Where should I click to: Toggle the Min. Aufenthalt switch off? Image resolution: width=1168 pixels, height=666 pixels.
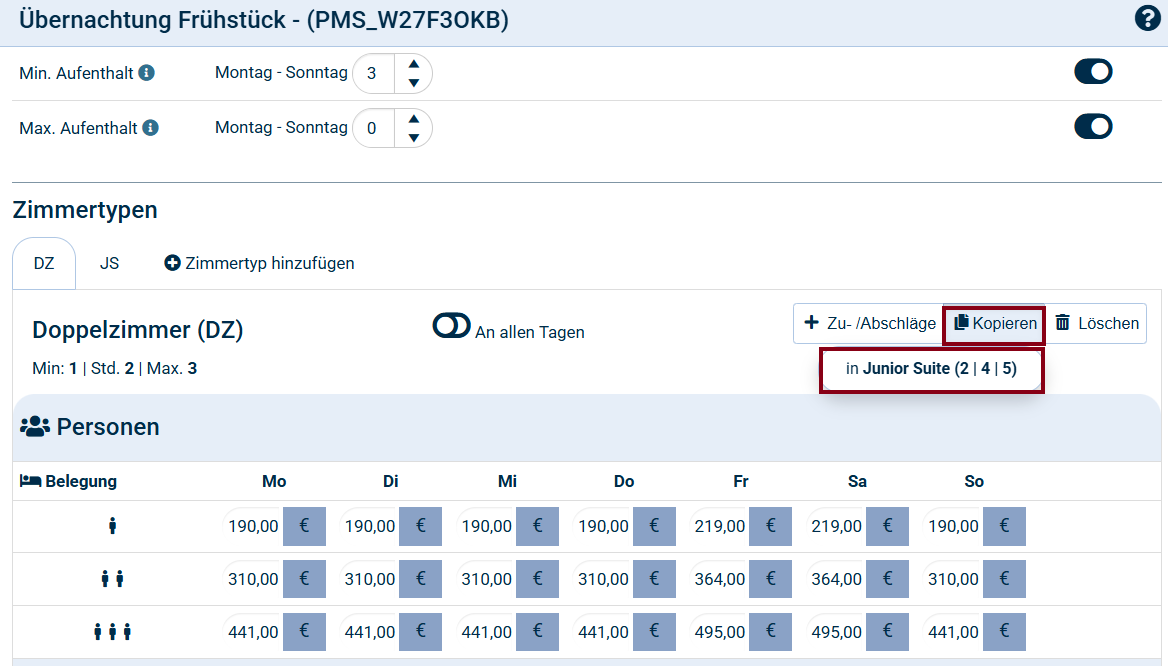[x=1093, y=72]
